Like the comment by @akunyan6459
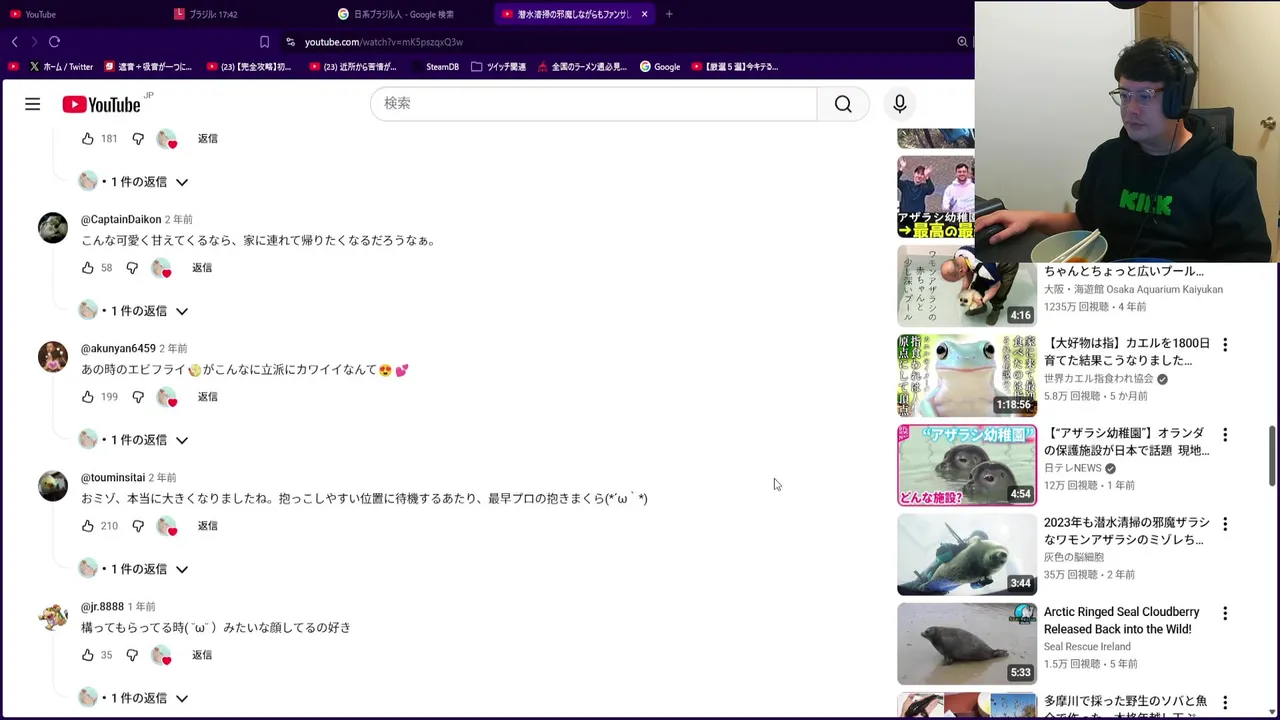This screenshot has width=1280, height=720. click(88, 397)
